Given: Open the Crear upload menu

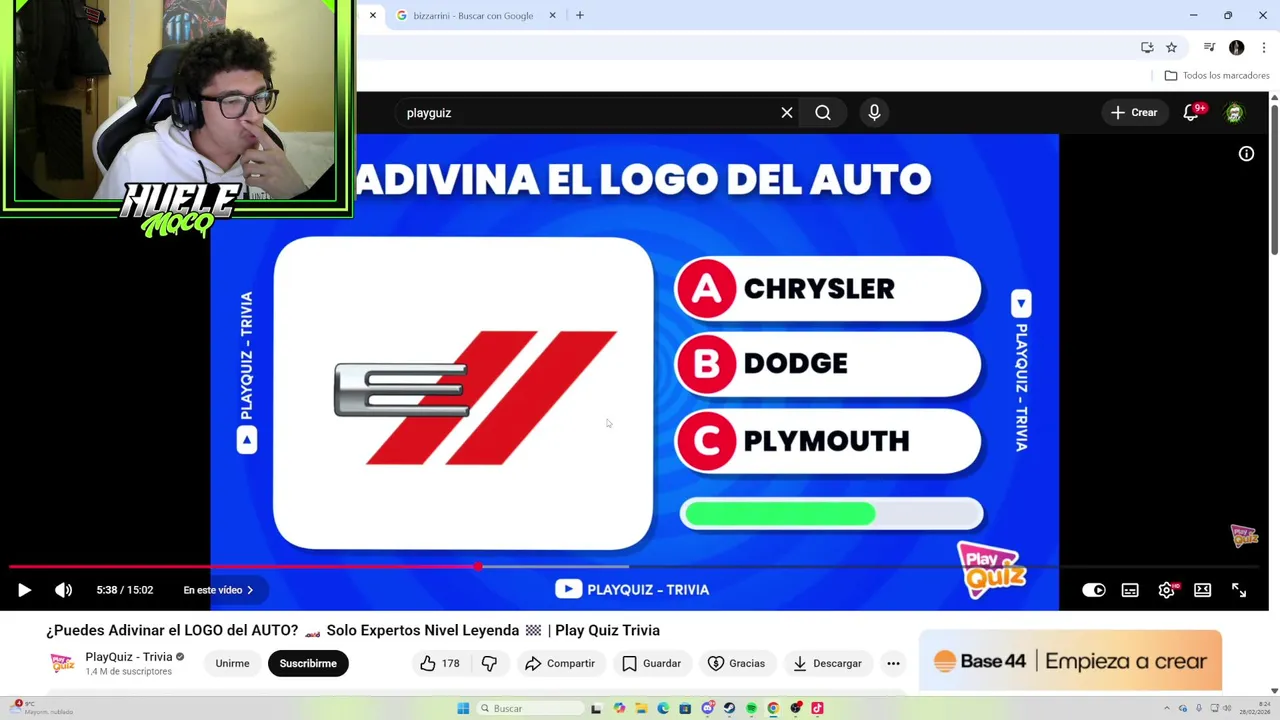Looking at the screenshot, I should (1134, 113).
